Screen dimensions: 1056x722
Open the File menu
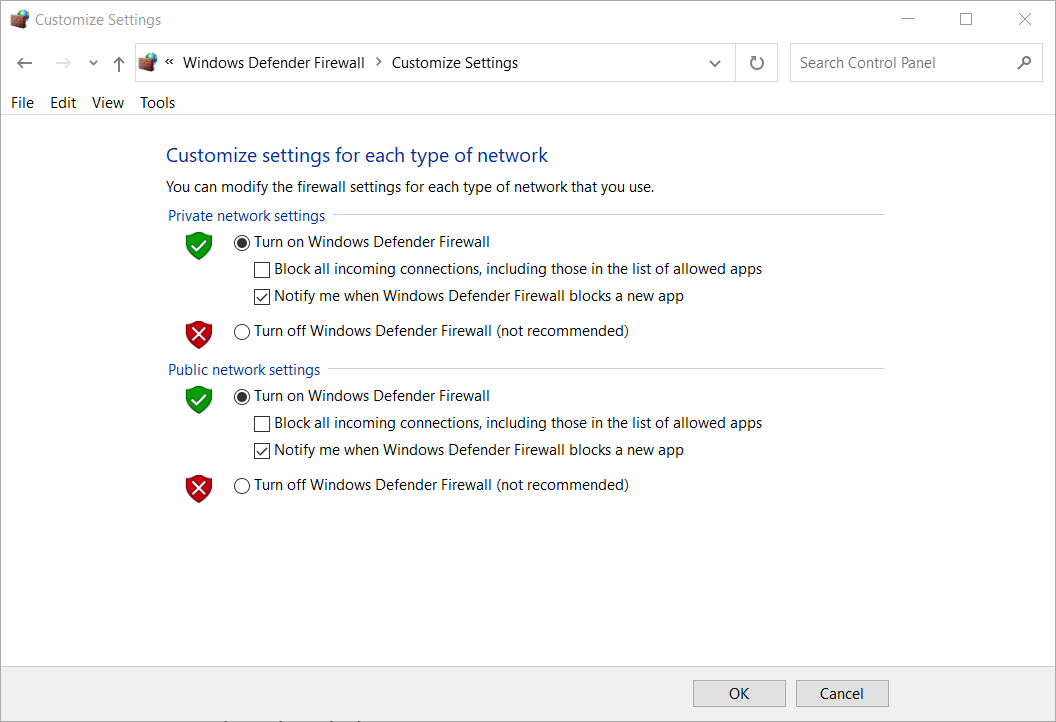22,102
